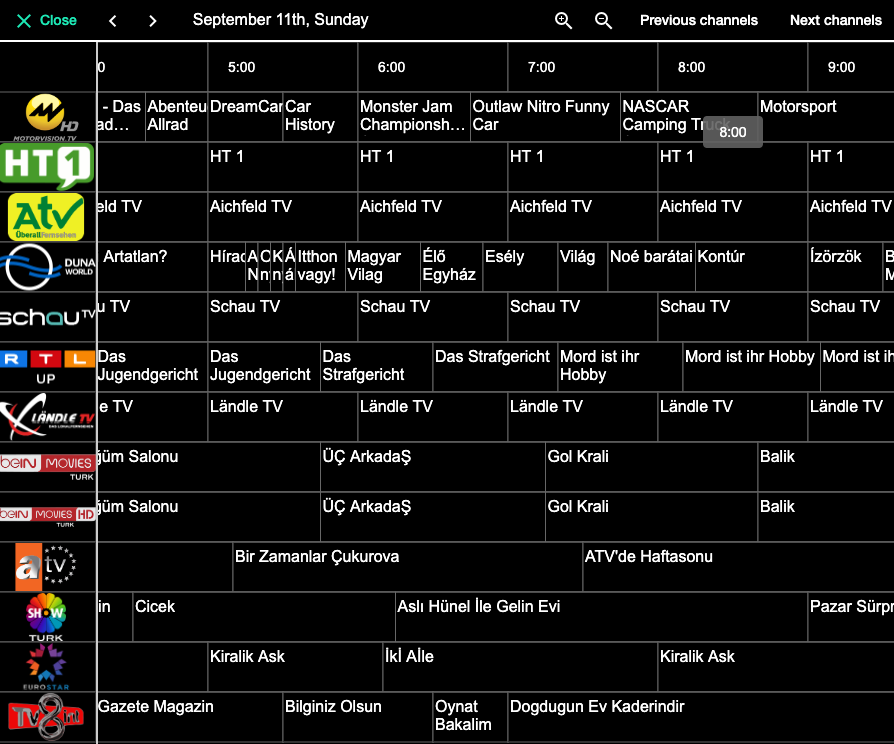Open Abenteuer Allrad program
The image size is (894, 744).
pyautogui.click(x=177, y=117)
